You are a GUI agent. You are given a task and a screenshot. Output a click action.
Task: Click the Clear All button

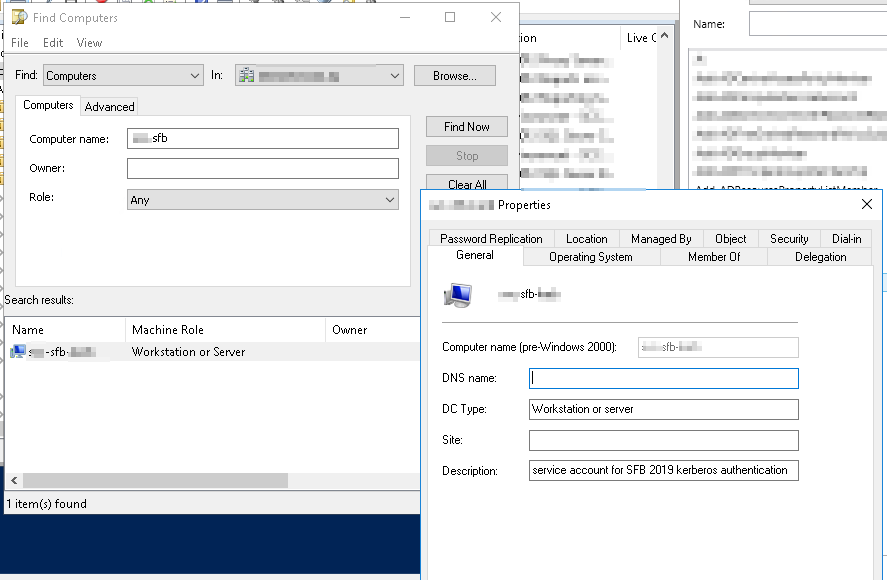(467, 184)
